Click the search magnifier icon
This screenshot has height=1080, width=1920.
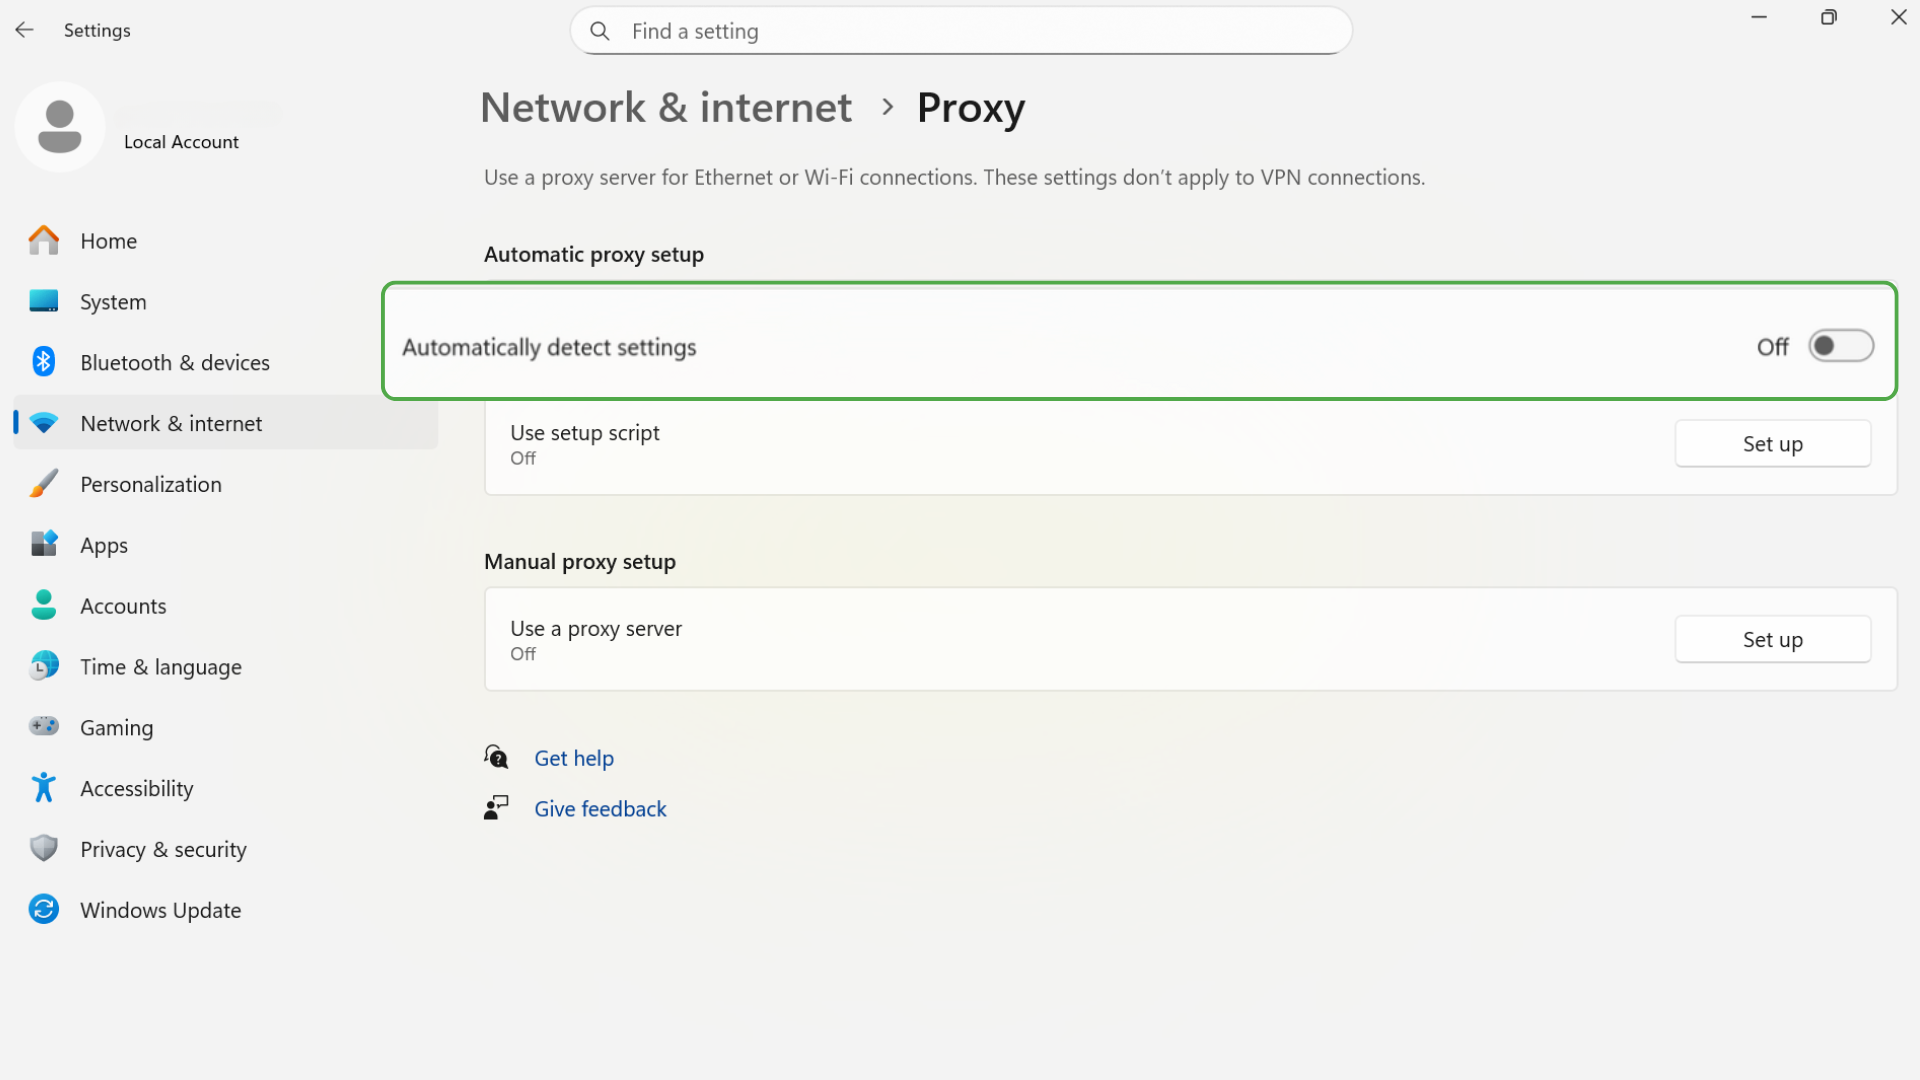point(600,31)
